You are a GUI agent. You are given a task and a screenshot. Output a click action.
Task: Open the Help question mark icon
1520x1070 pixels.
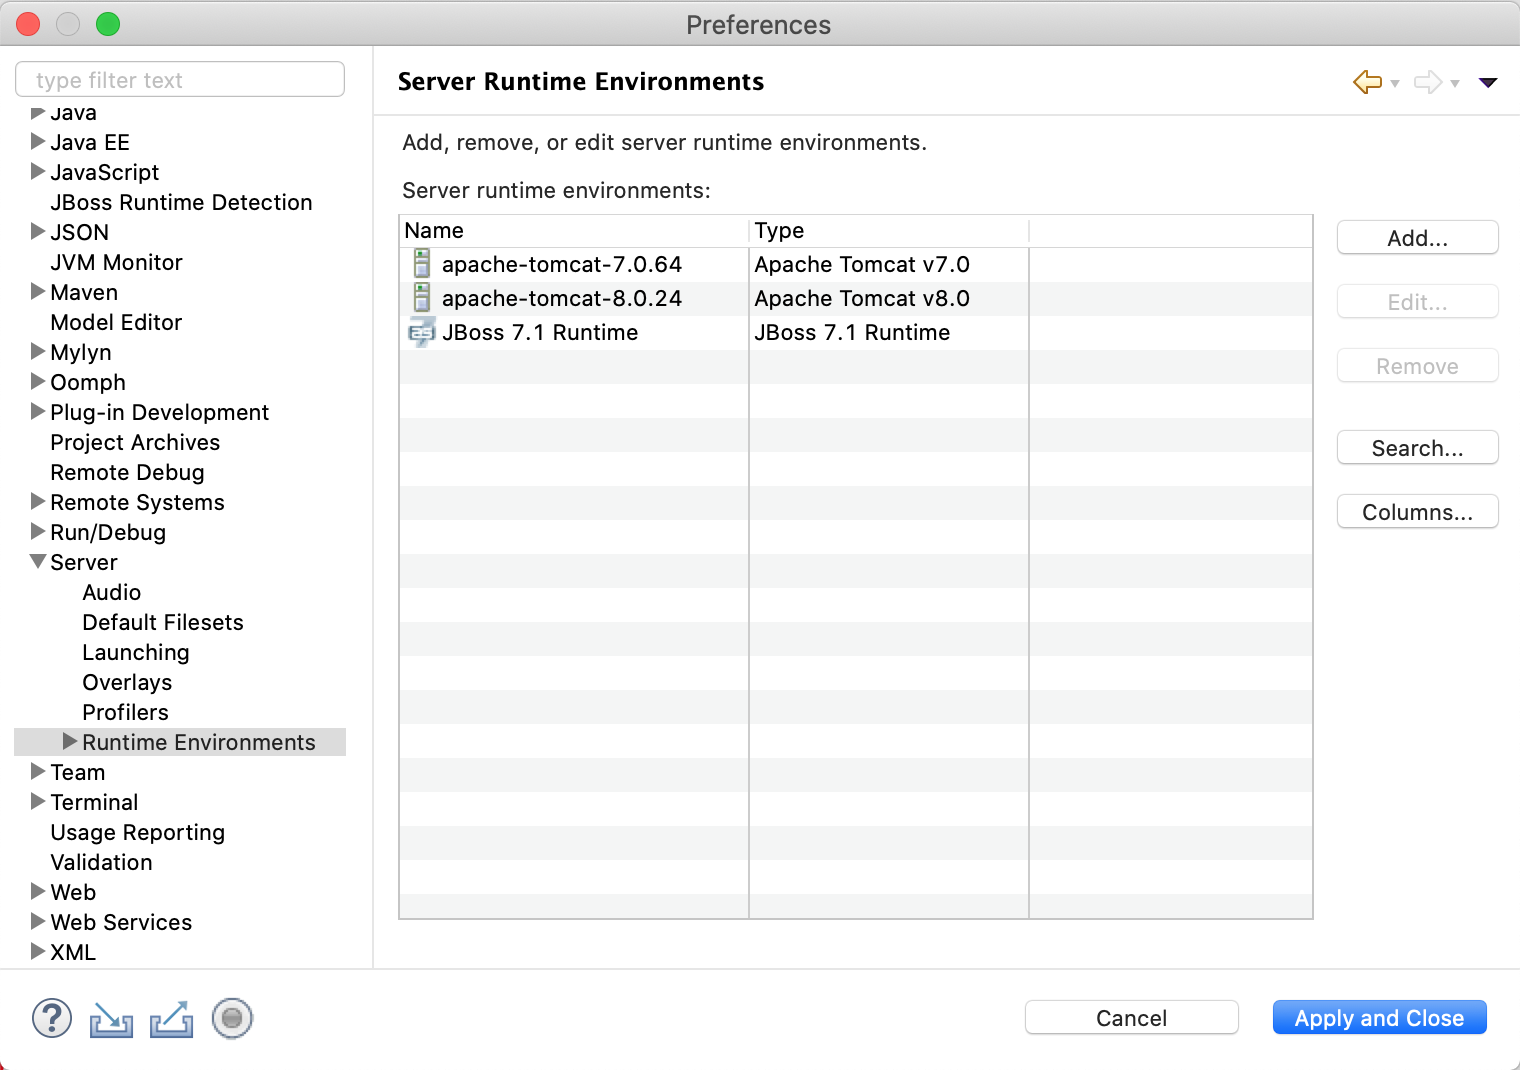[52, 1018]
